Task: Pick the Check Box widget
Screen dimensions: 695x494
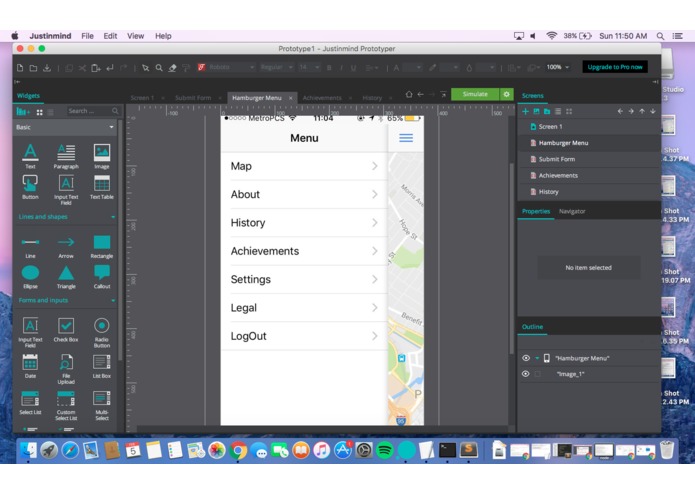Action: (66, 330)
